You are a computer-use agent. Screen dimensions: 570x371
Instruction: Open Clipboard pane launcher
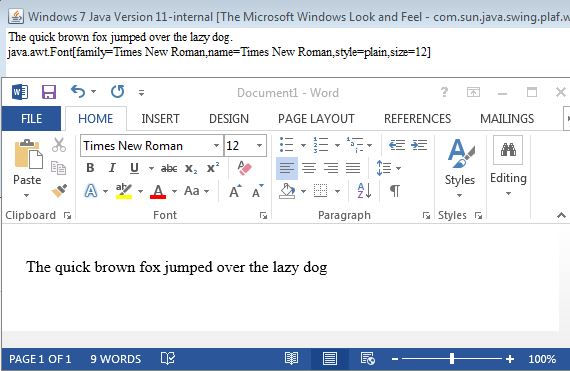[x=67, y=215]
